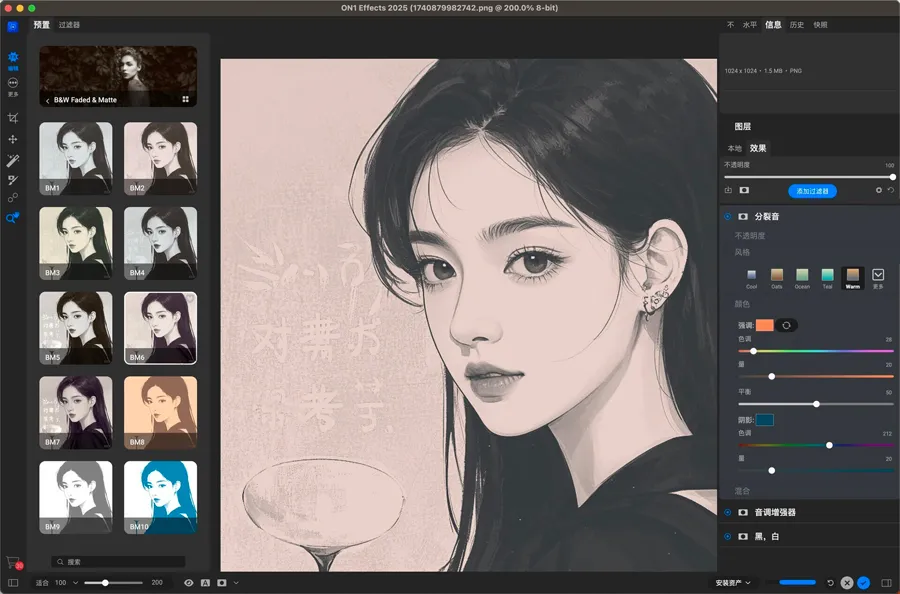Switch to the 过滤器 tab
Screen dimensions: 900x594
point(69,24)
